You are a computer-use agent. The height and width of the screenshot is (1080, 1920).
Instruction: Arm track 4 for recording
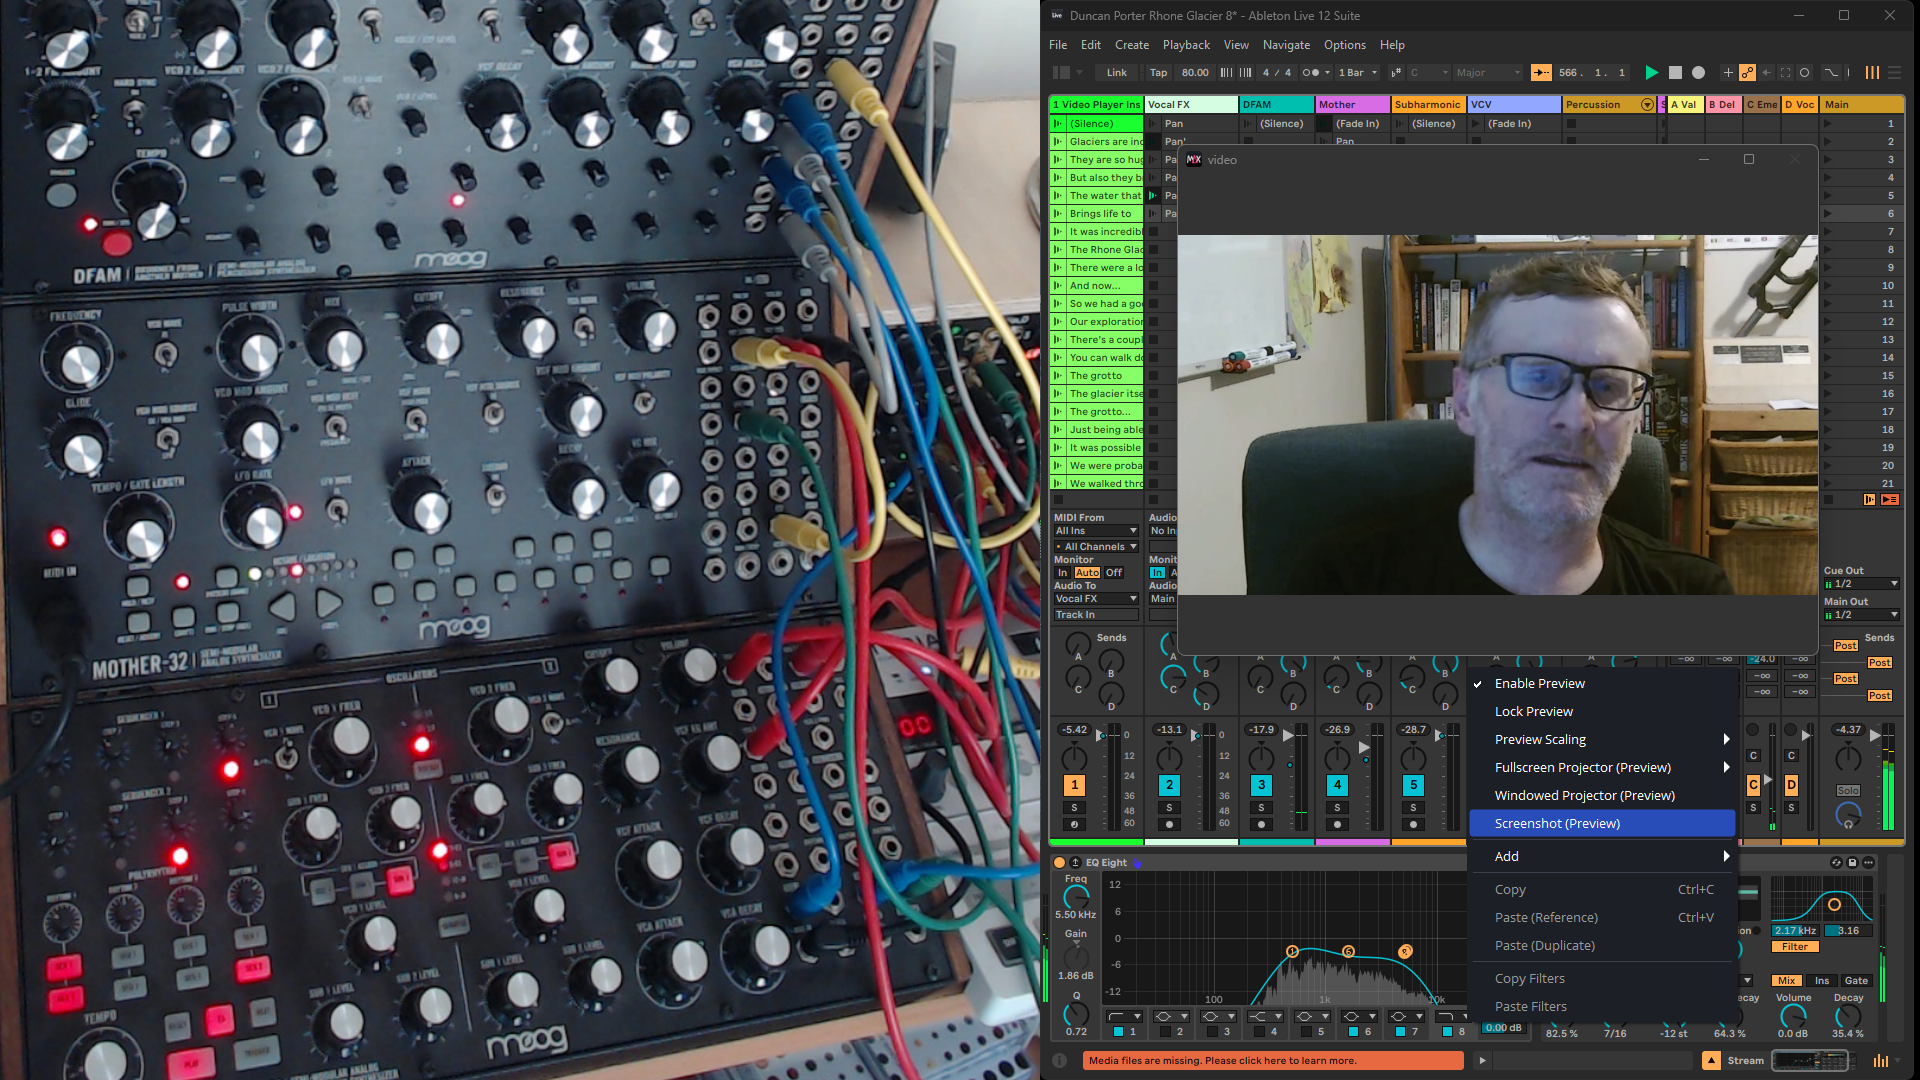[1337, 825]
